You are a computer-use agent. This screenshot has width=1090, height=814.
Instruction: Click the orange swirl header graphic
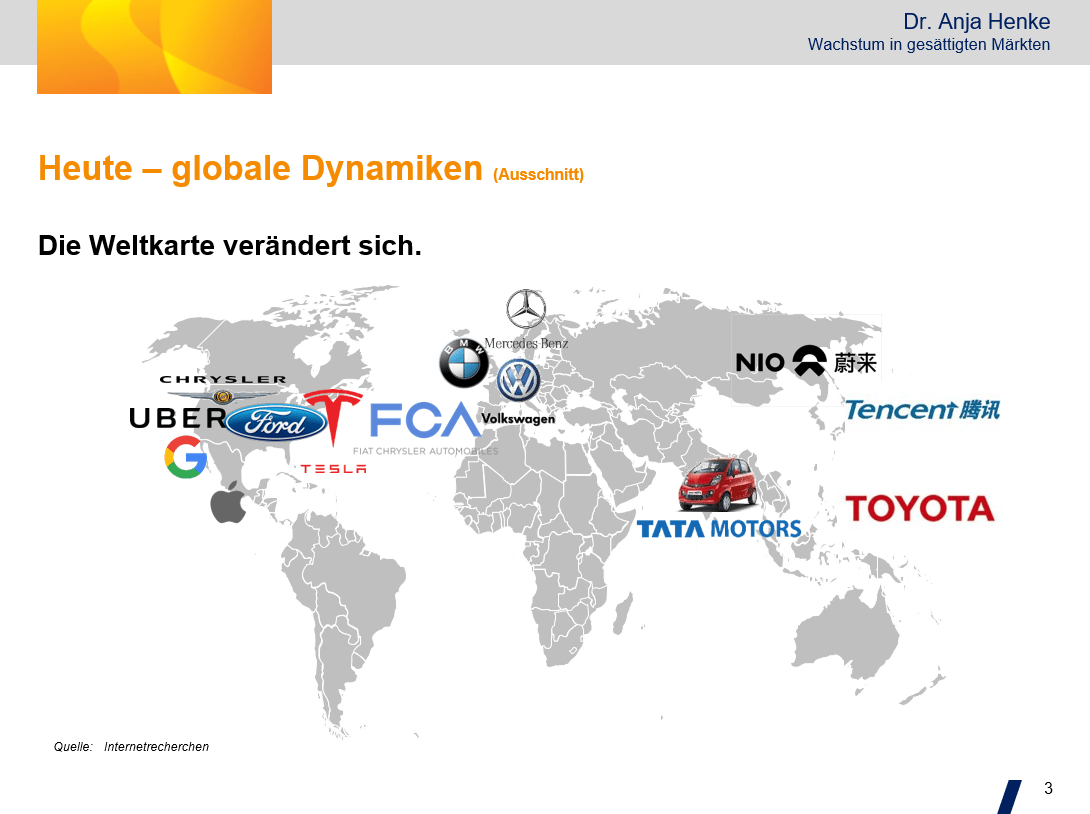(x=154, y=47)
